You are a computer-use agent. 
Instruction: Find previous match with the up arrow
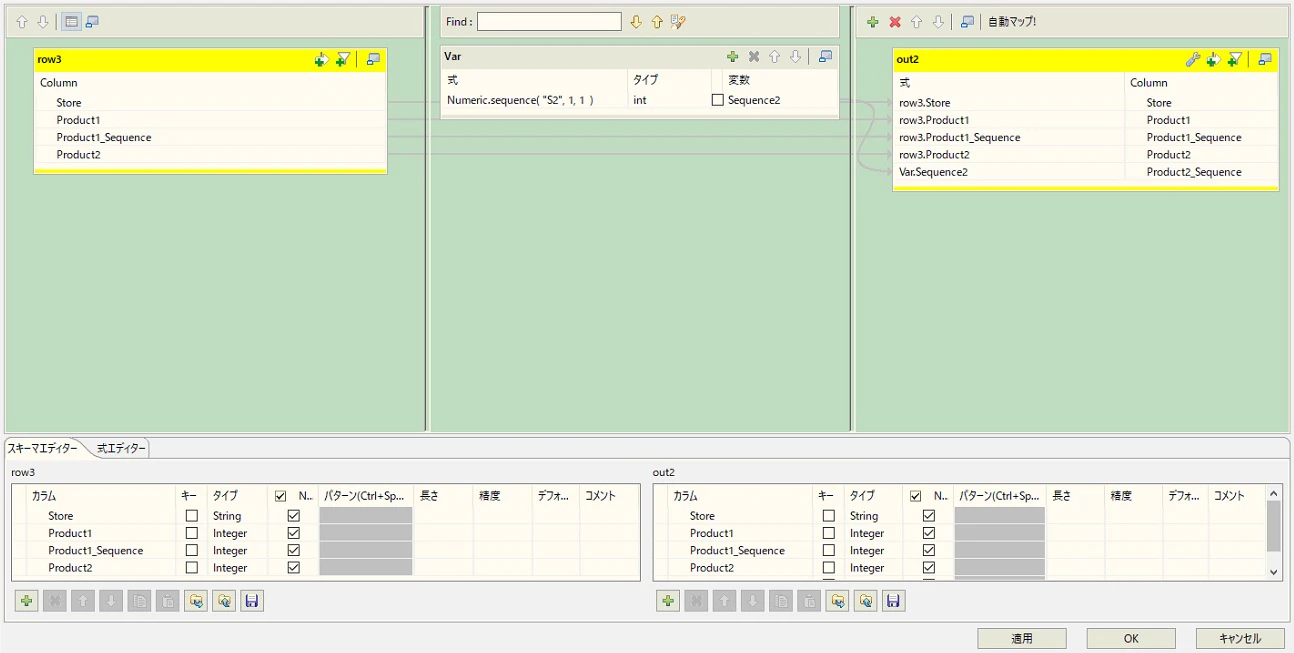657,21
